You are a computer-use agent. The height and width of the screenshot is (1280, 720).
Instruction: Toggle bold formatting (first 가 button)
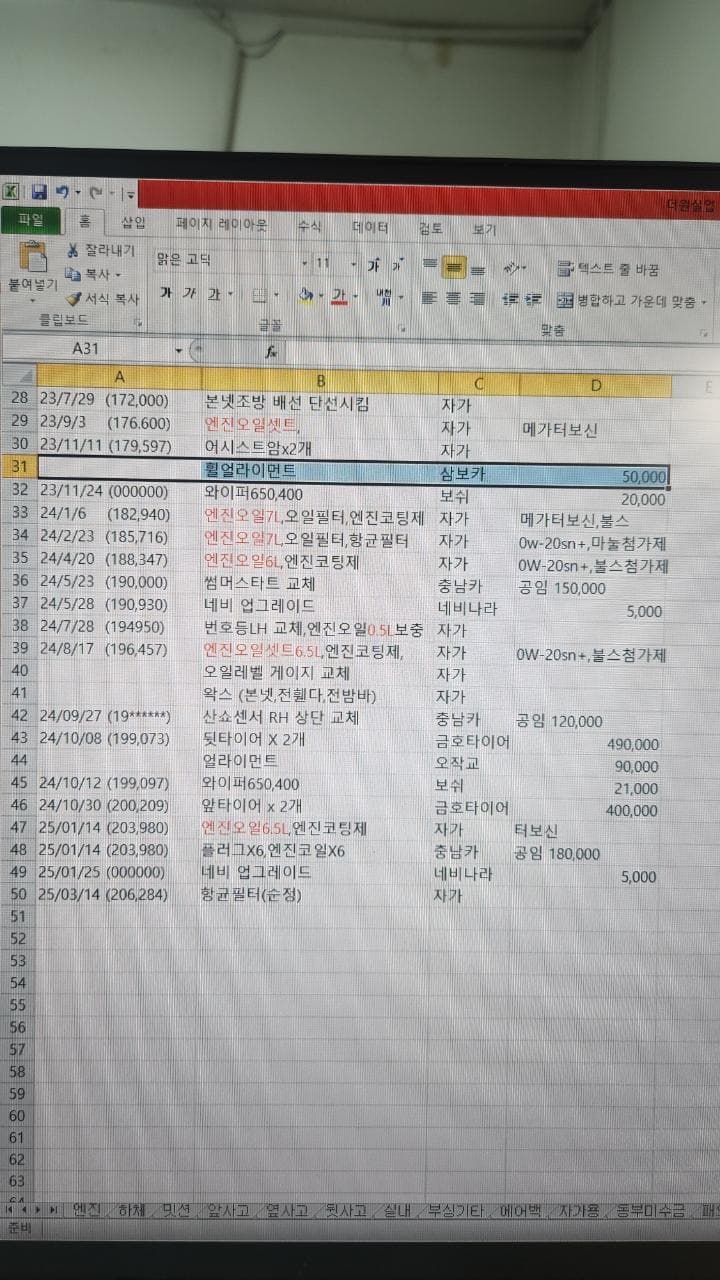[165, 295]
